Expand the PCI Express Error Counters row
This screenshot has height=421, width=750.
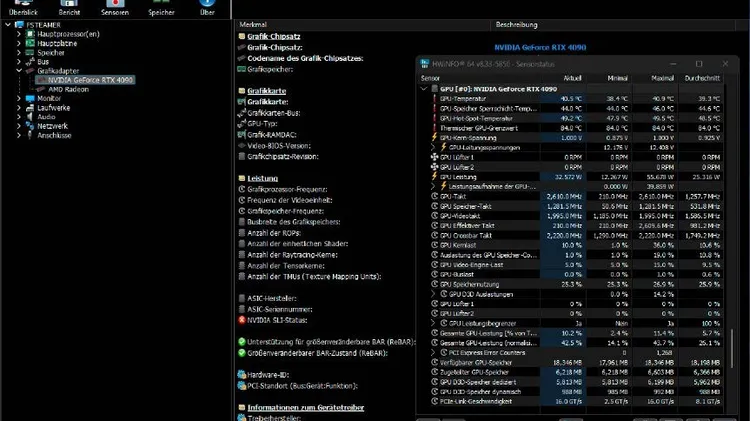[433, 352]
